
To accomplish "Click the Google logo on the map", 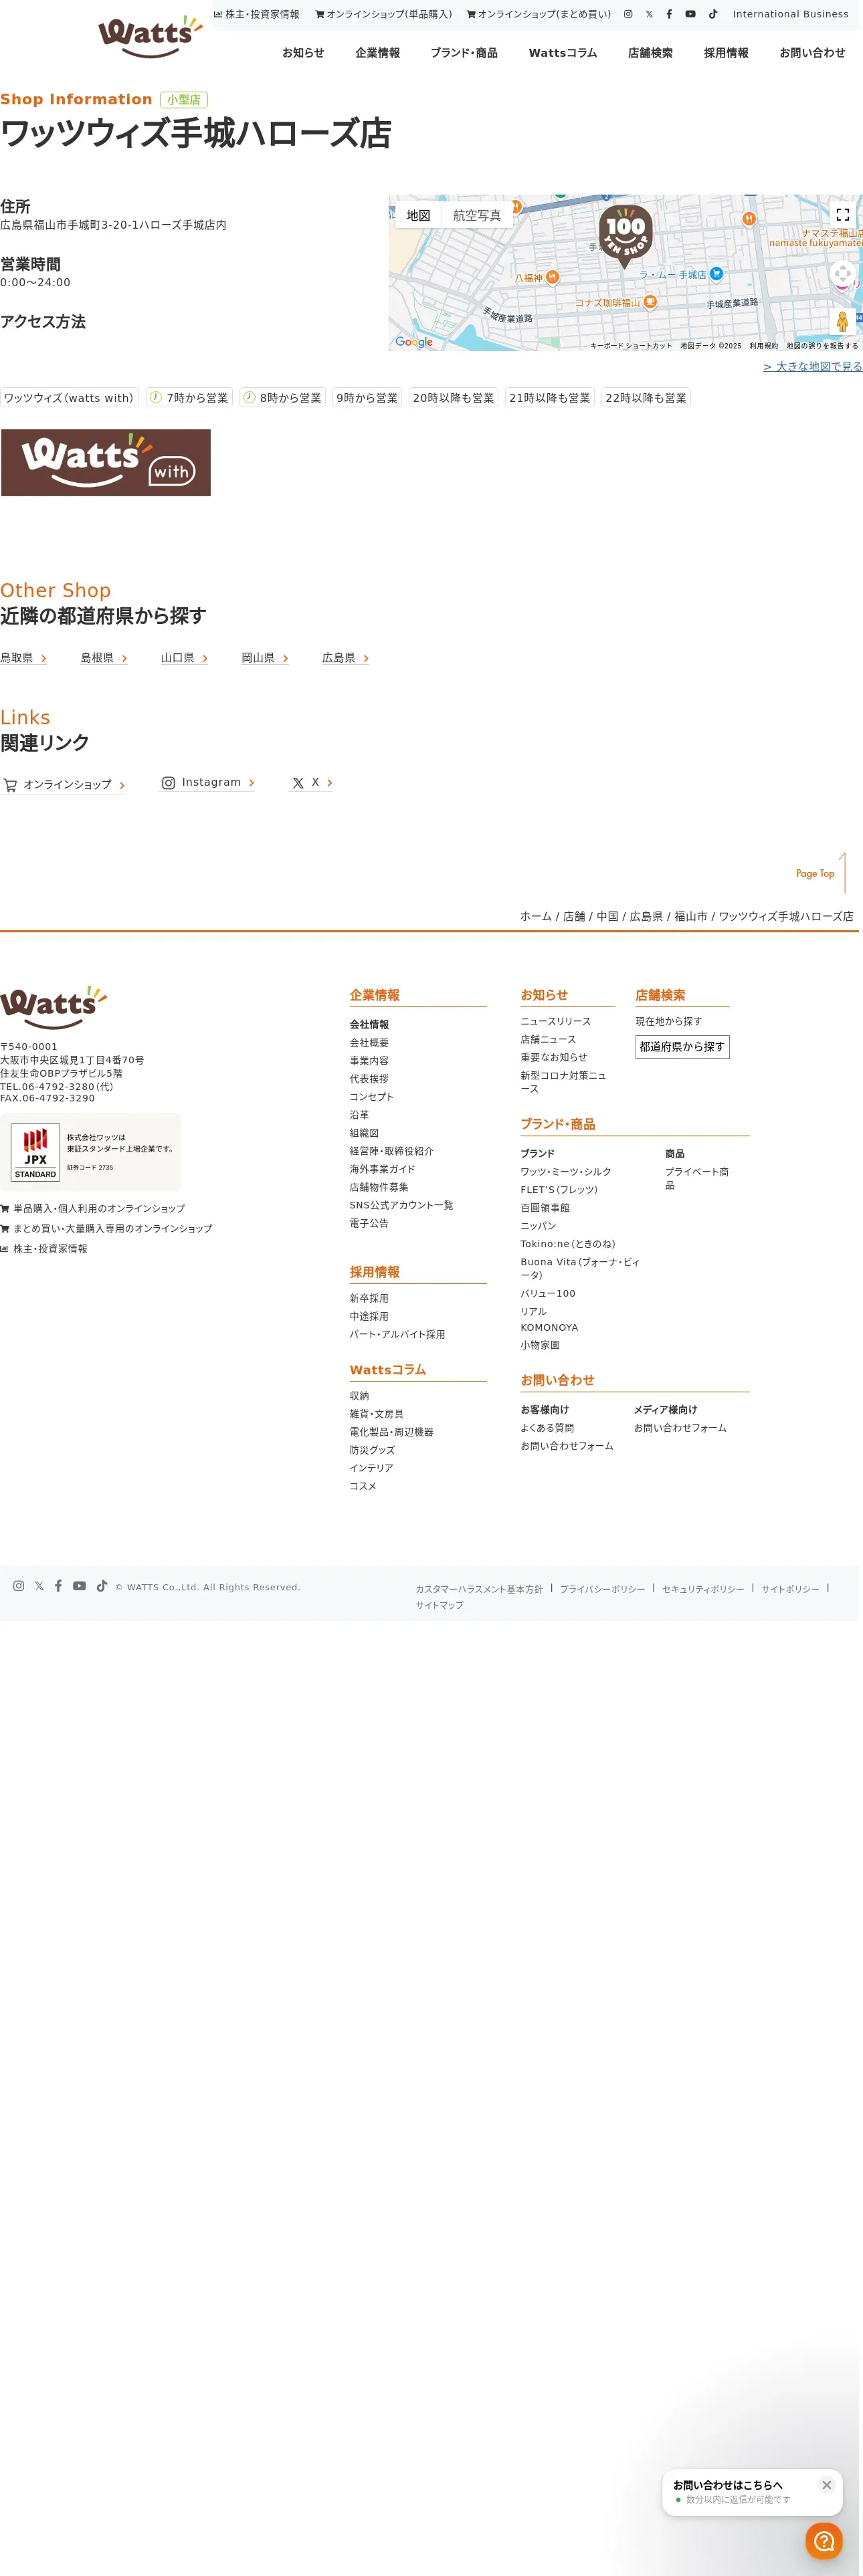I will coord(414,342).
